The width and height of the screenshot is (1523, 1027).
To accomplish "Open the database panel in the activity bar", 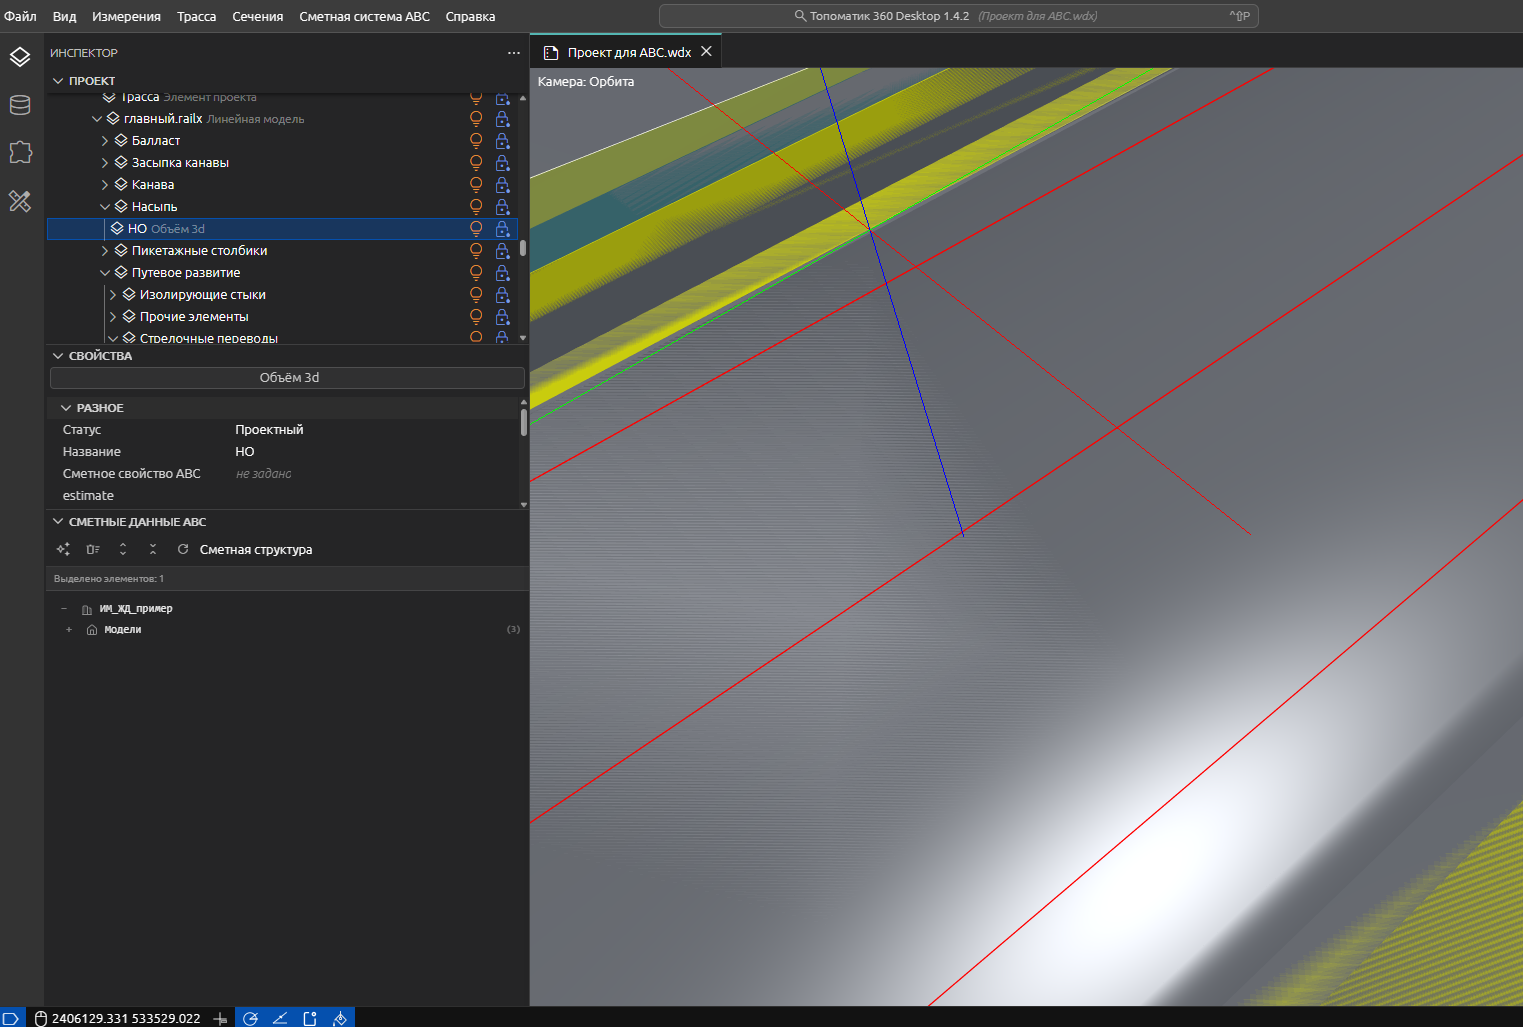I will pos(20,105).
